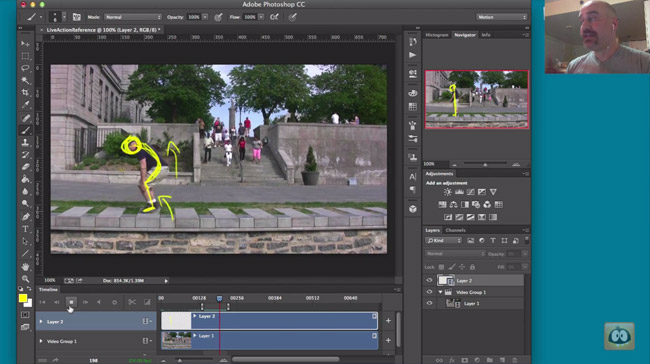
Task: Expand Layer 2 track in Timeline
Action: pos(41,322)
